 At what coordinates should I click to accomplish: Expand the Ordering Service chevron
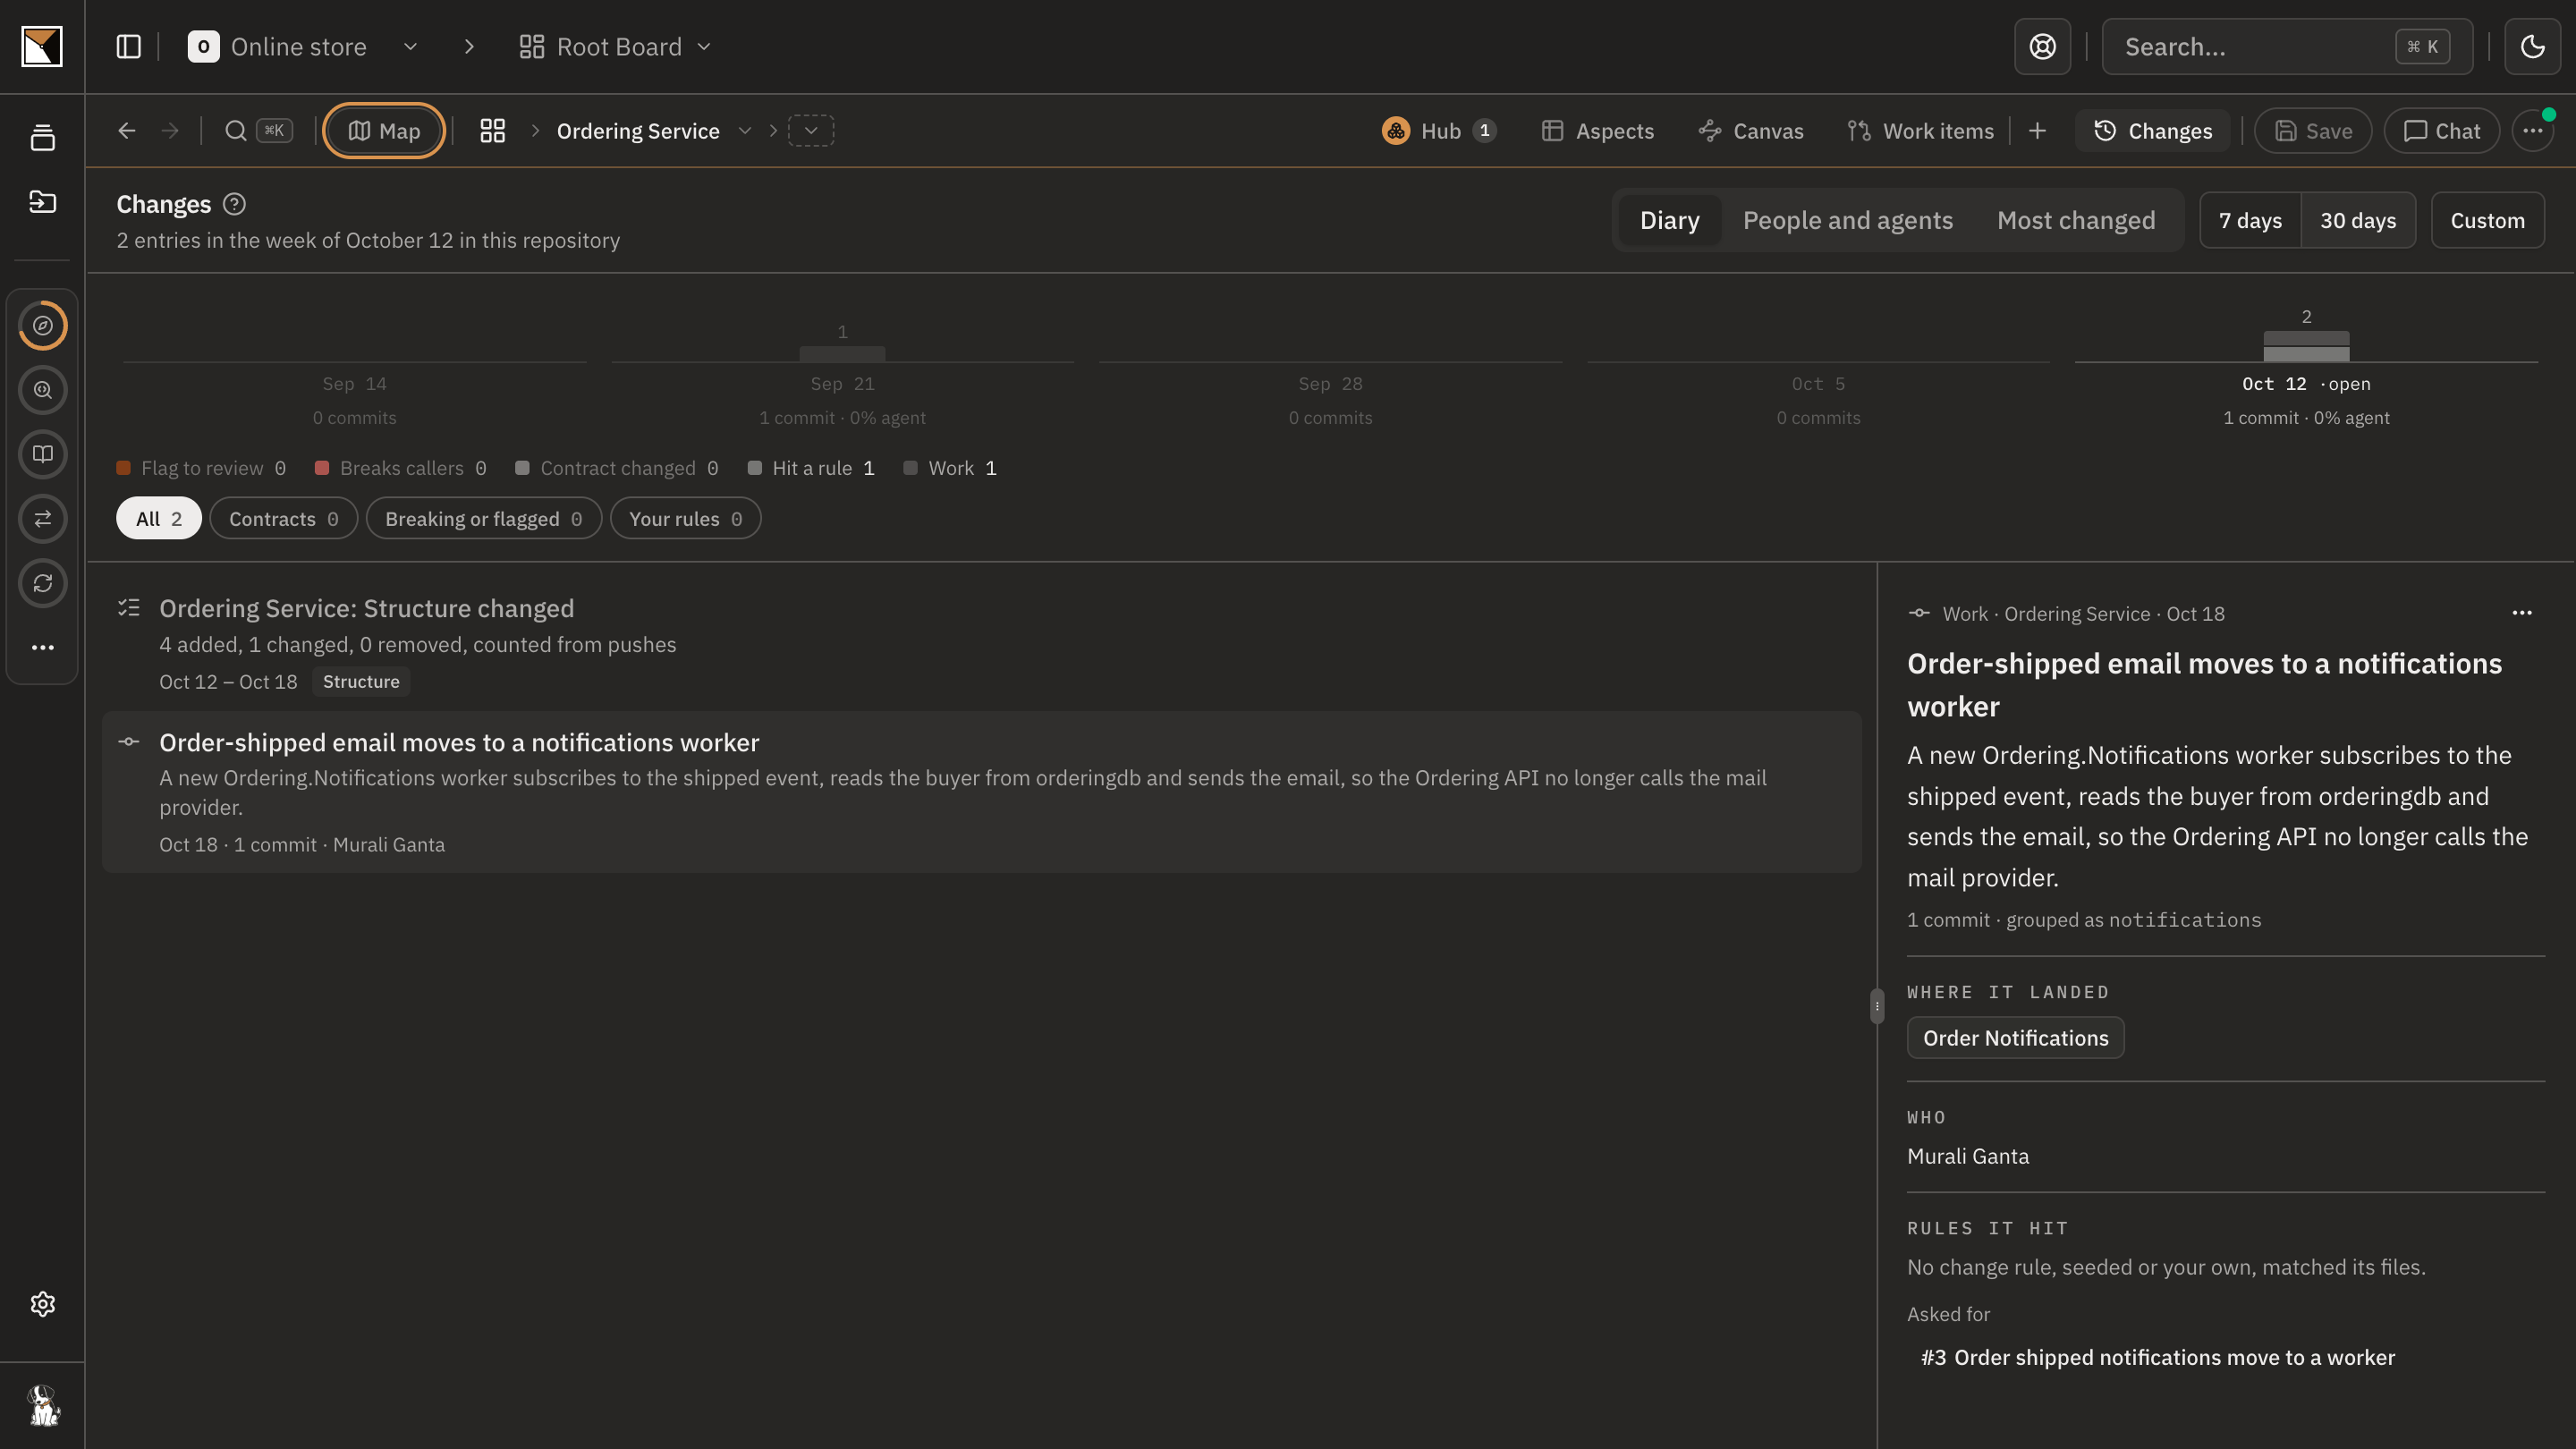pyautogui.click(x=744, y=131)
